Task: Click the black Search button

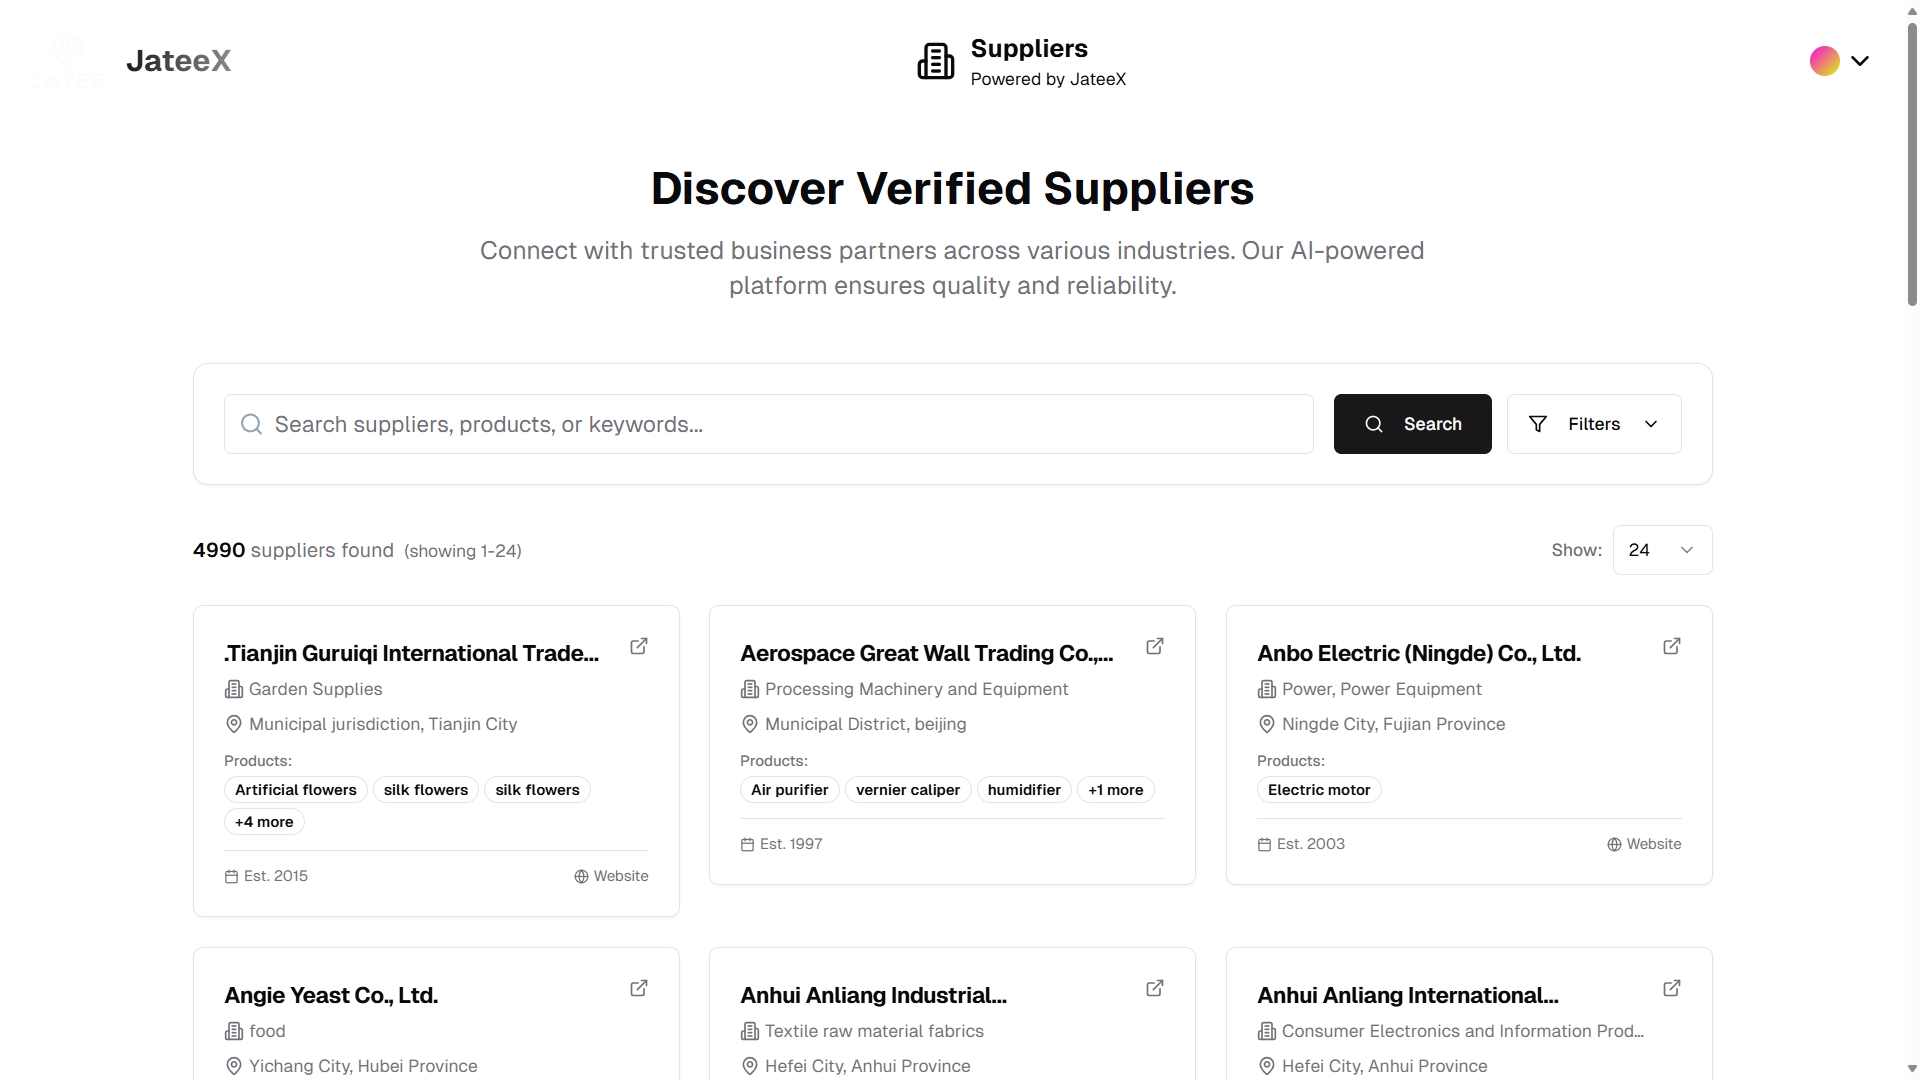Action: 1412,424
